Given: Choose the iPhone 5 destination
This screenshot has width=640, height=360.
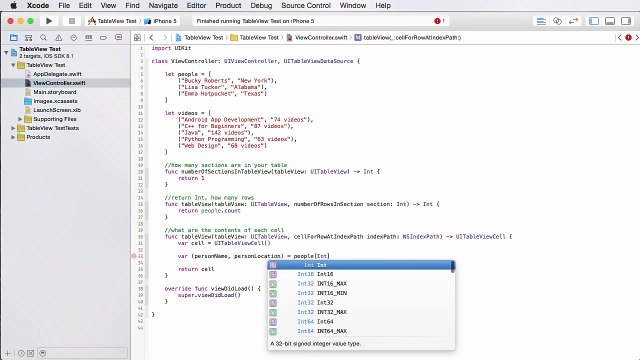Looking at the screenshot, I should point(160,21).
